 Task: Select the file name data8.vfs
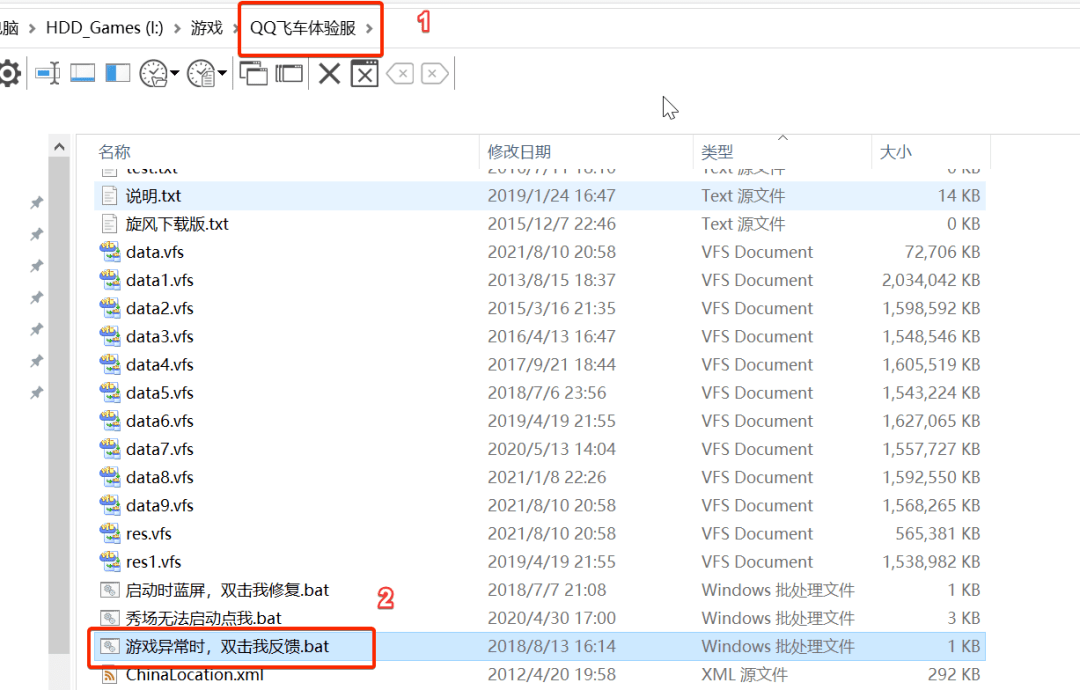(x=160, y=477)
